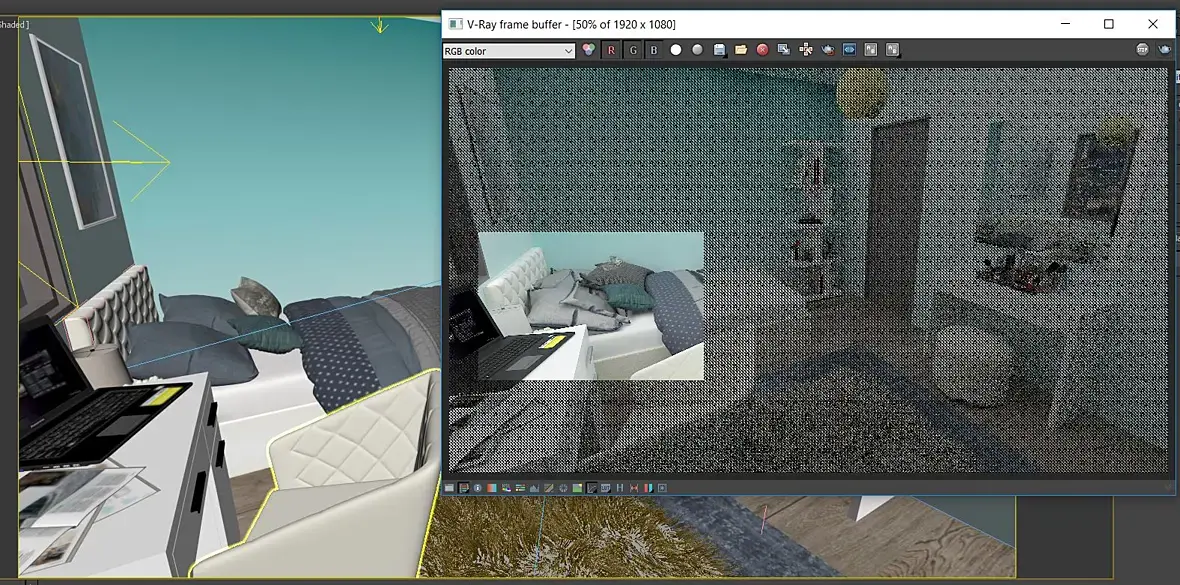
Task: Show the corrections control panel
Action: pyautogui.click(x=449, y=488)
